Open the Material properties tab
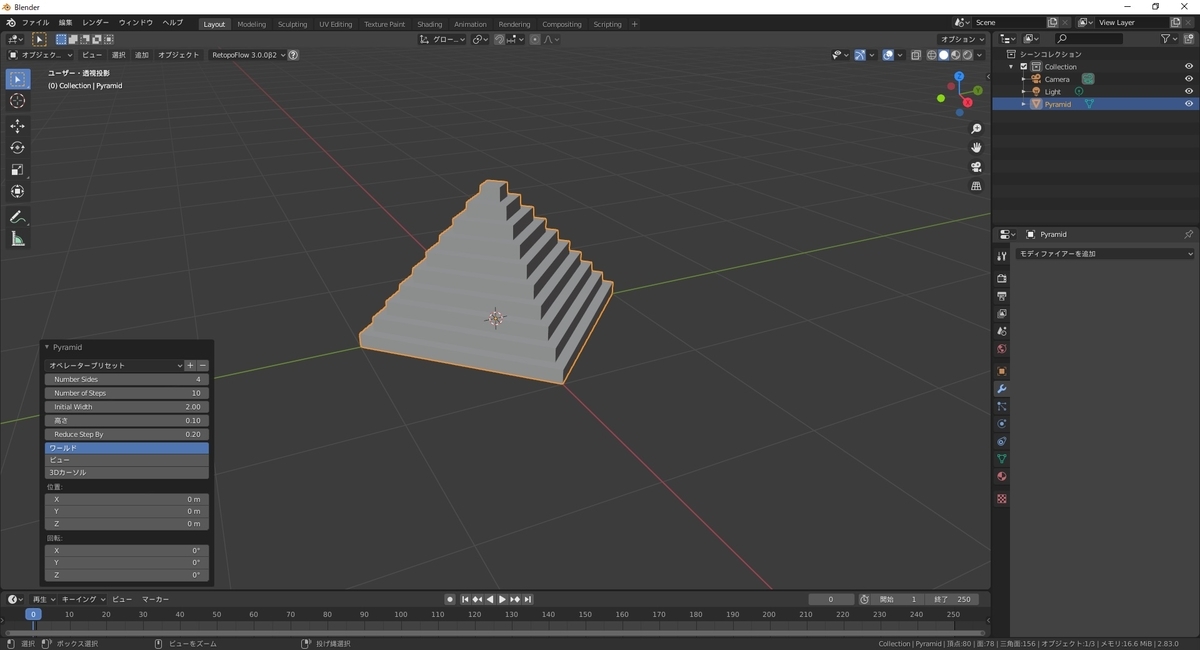 click(x=1002, y=476)
